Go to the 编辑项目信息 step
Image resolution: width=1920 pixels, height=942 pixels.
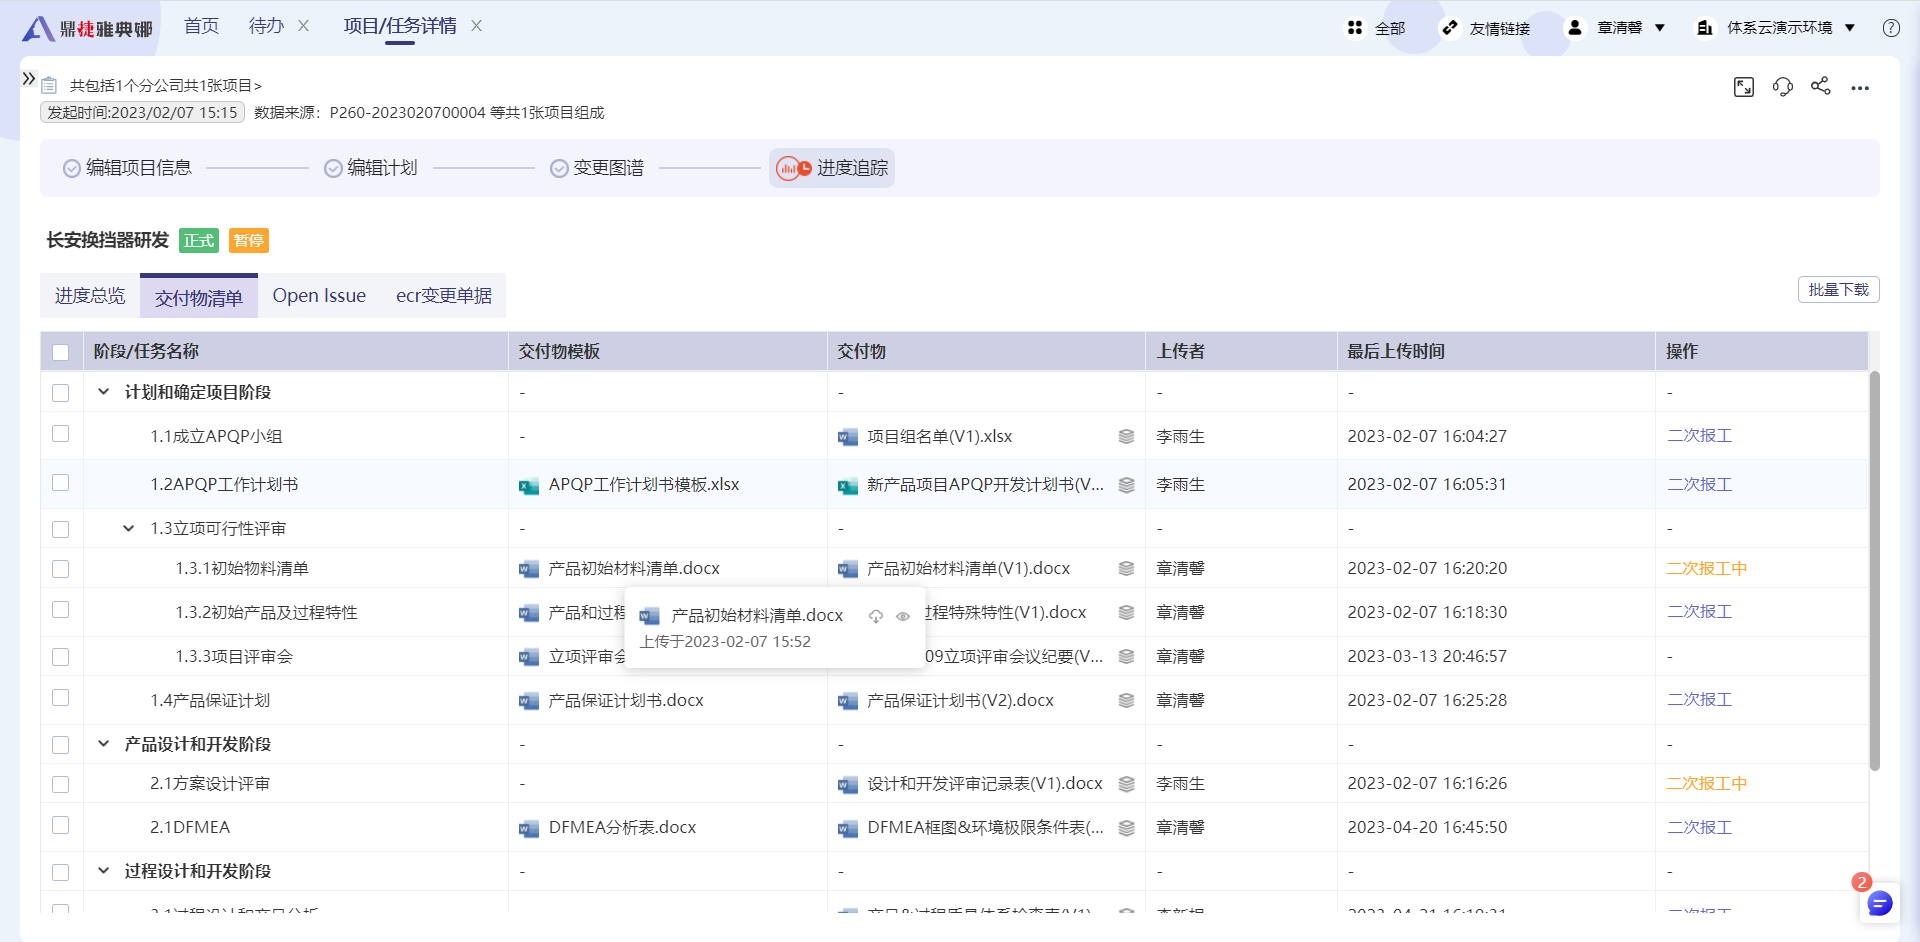(x=127, y=168)
